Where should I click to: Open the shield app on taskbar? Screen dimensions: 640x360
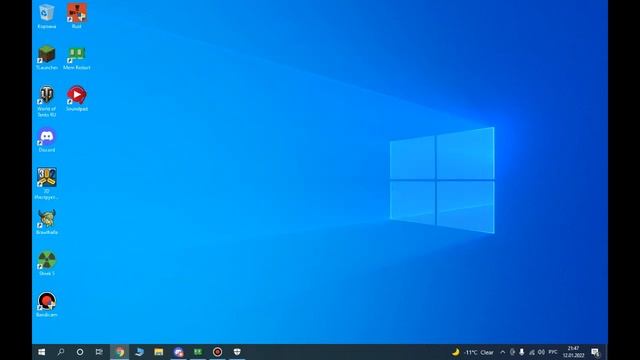(x=237, y=352)
